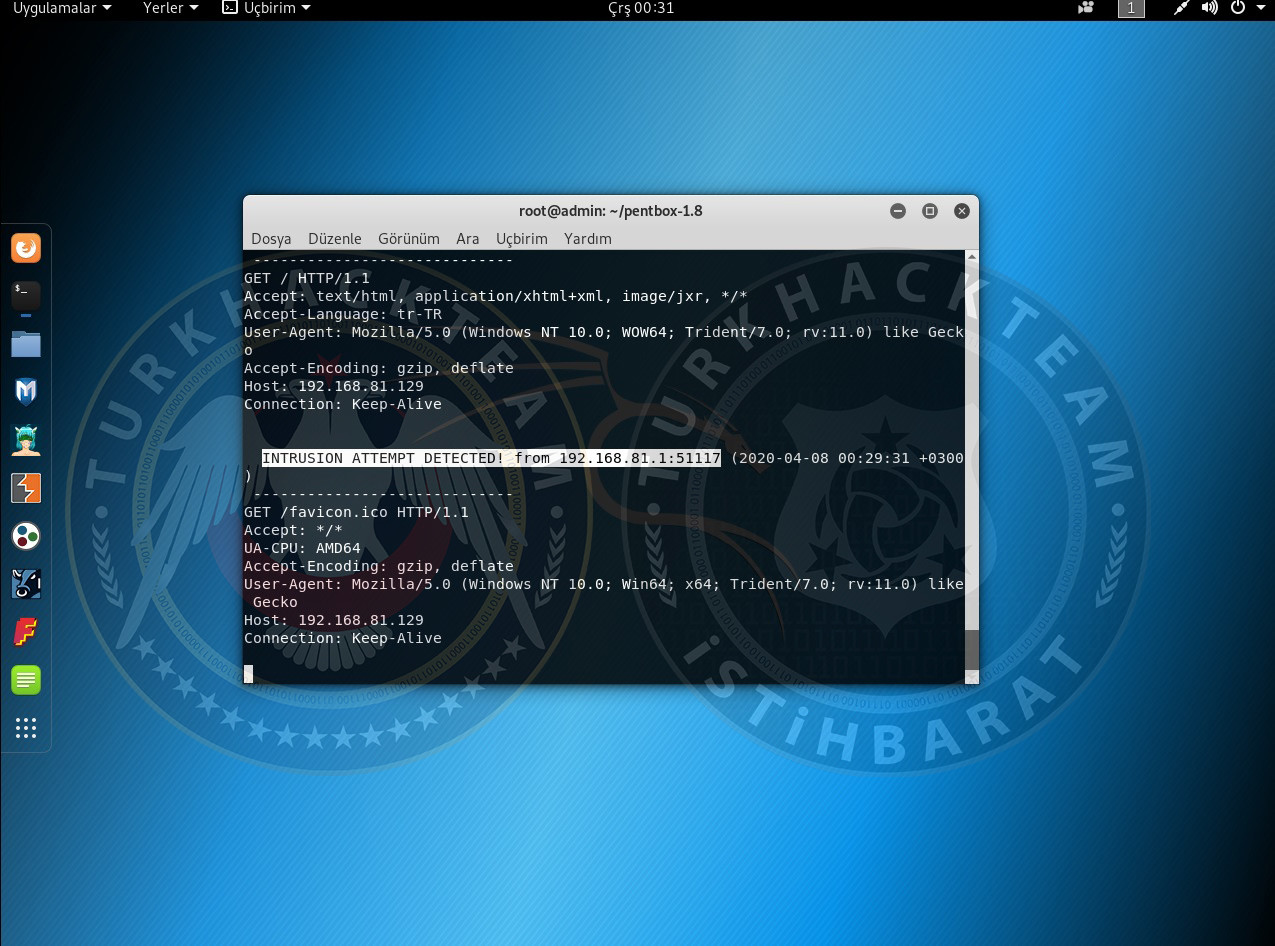Open the volume speaker icon
Viewport: 1275px width, 946px height.
(x=1209, y=8)
